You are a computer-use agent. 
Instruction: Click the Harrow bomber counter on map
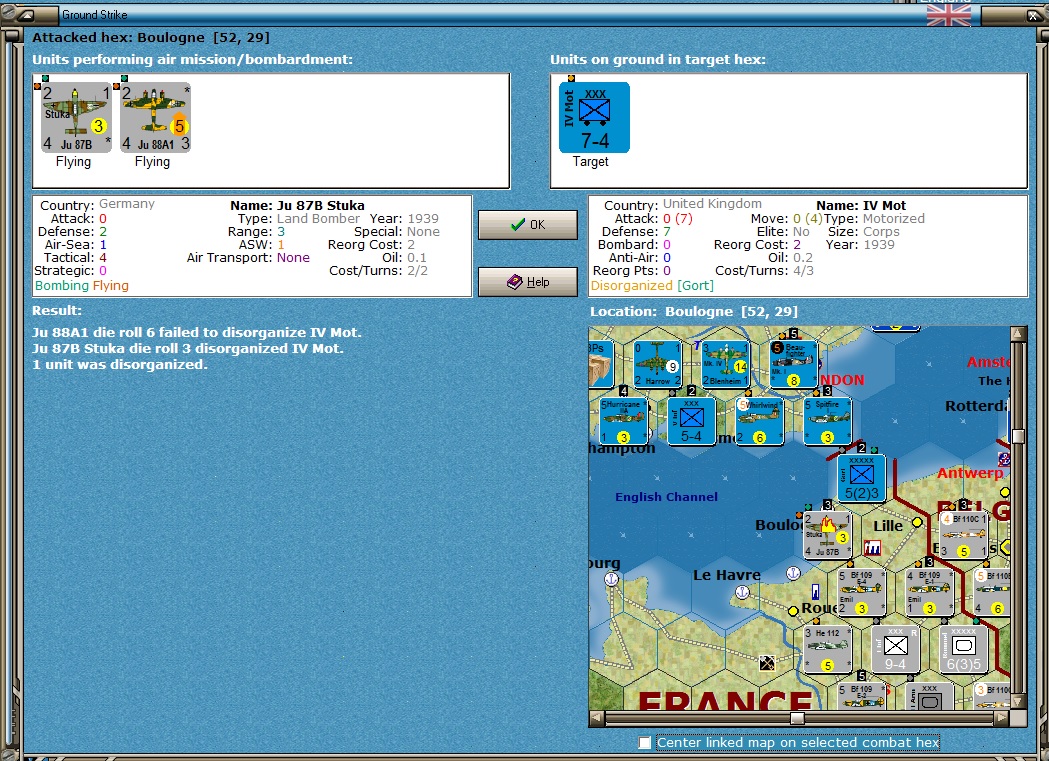[657, 364]
